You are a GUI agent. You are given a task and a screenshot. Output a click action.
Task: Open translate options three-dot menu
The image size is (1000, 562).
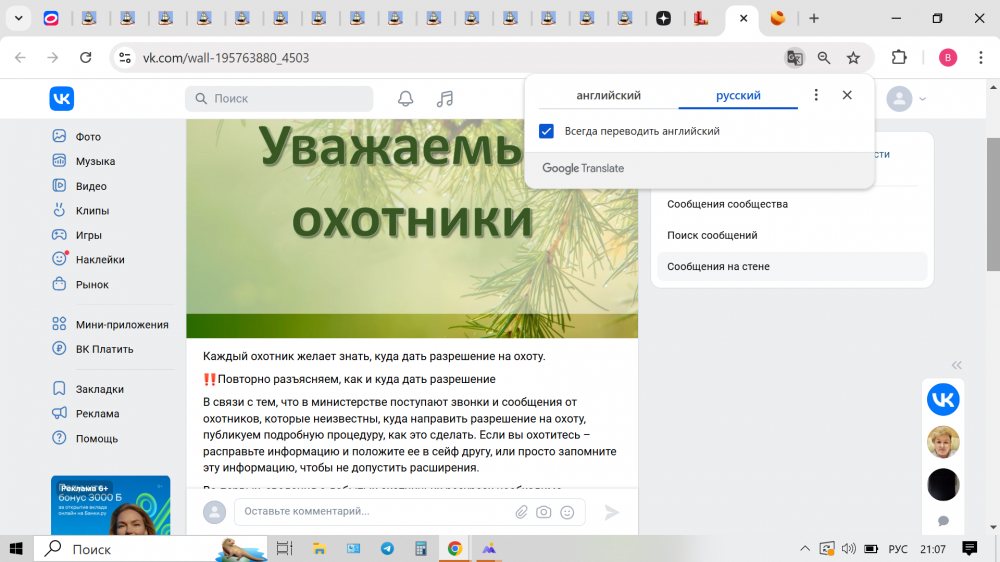pyautogui.click(x=816, y=95)
